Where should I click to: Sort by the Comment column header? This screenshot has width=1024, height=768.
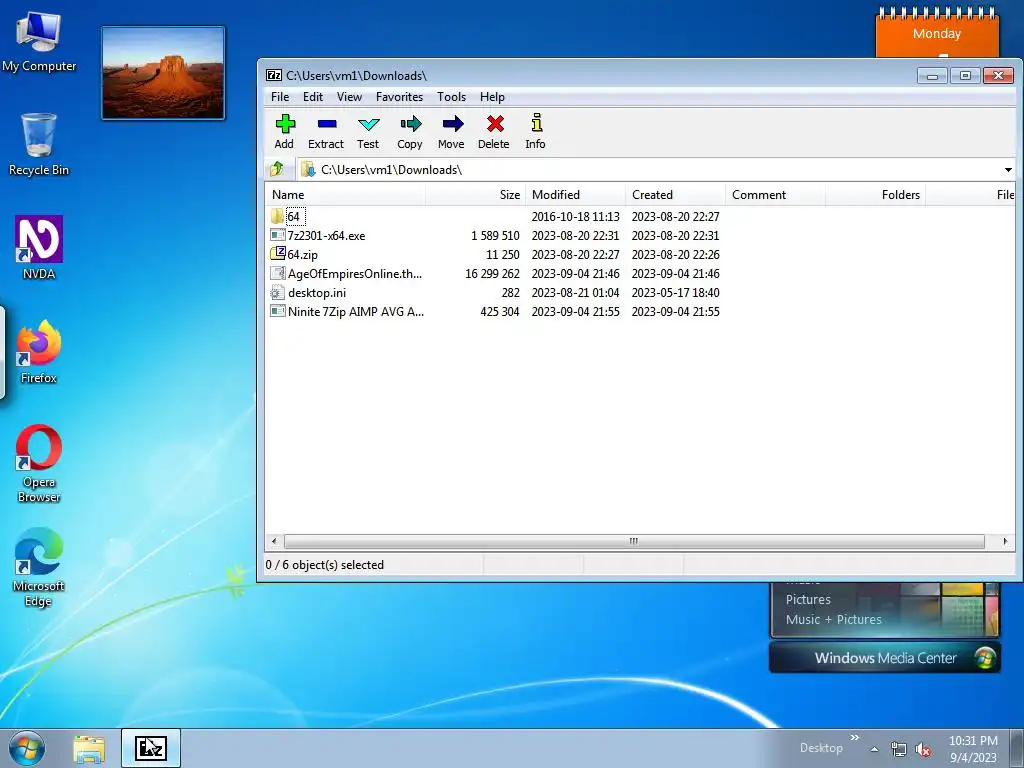point(775,195)
